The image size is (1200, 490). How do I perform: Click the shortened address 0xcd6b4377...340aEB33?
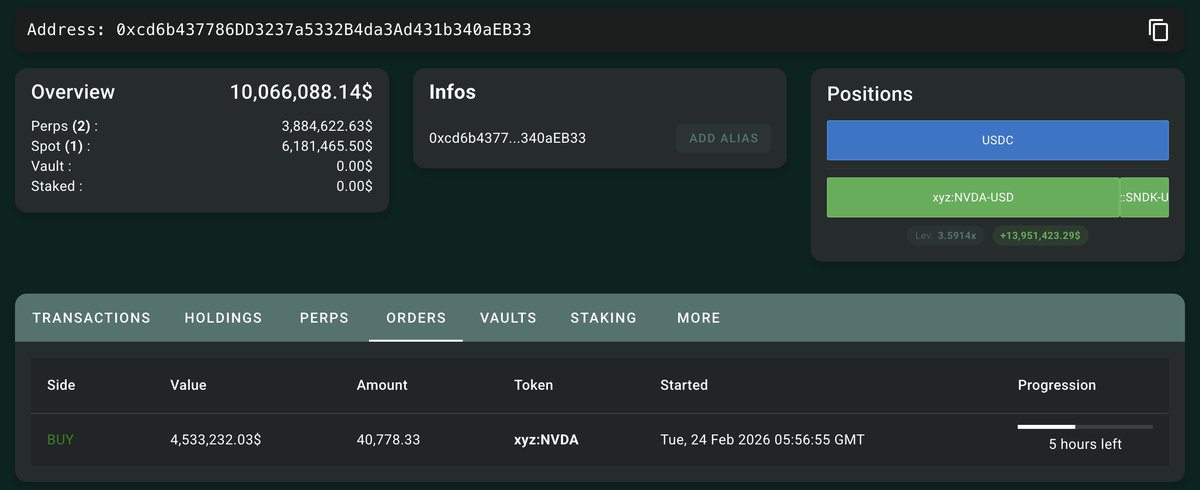(507, 138)
